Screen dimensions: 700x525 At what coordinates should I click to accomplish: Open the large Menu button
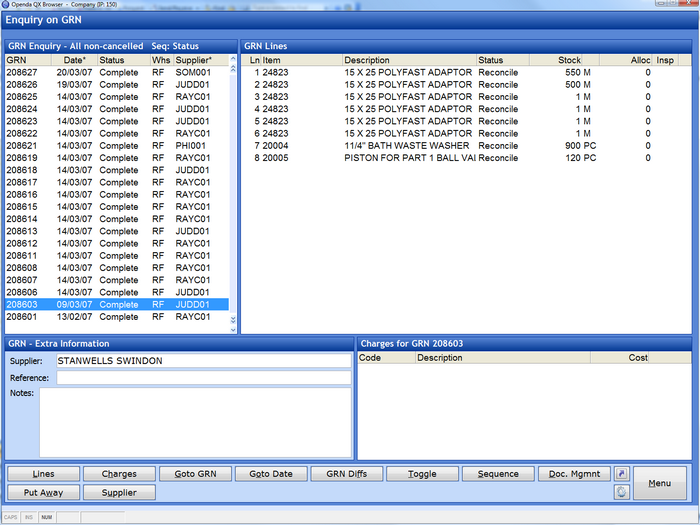point(660,483)
